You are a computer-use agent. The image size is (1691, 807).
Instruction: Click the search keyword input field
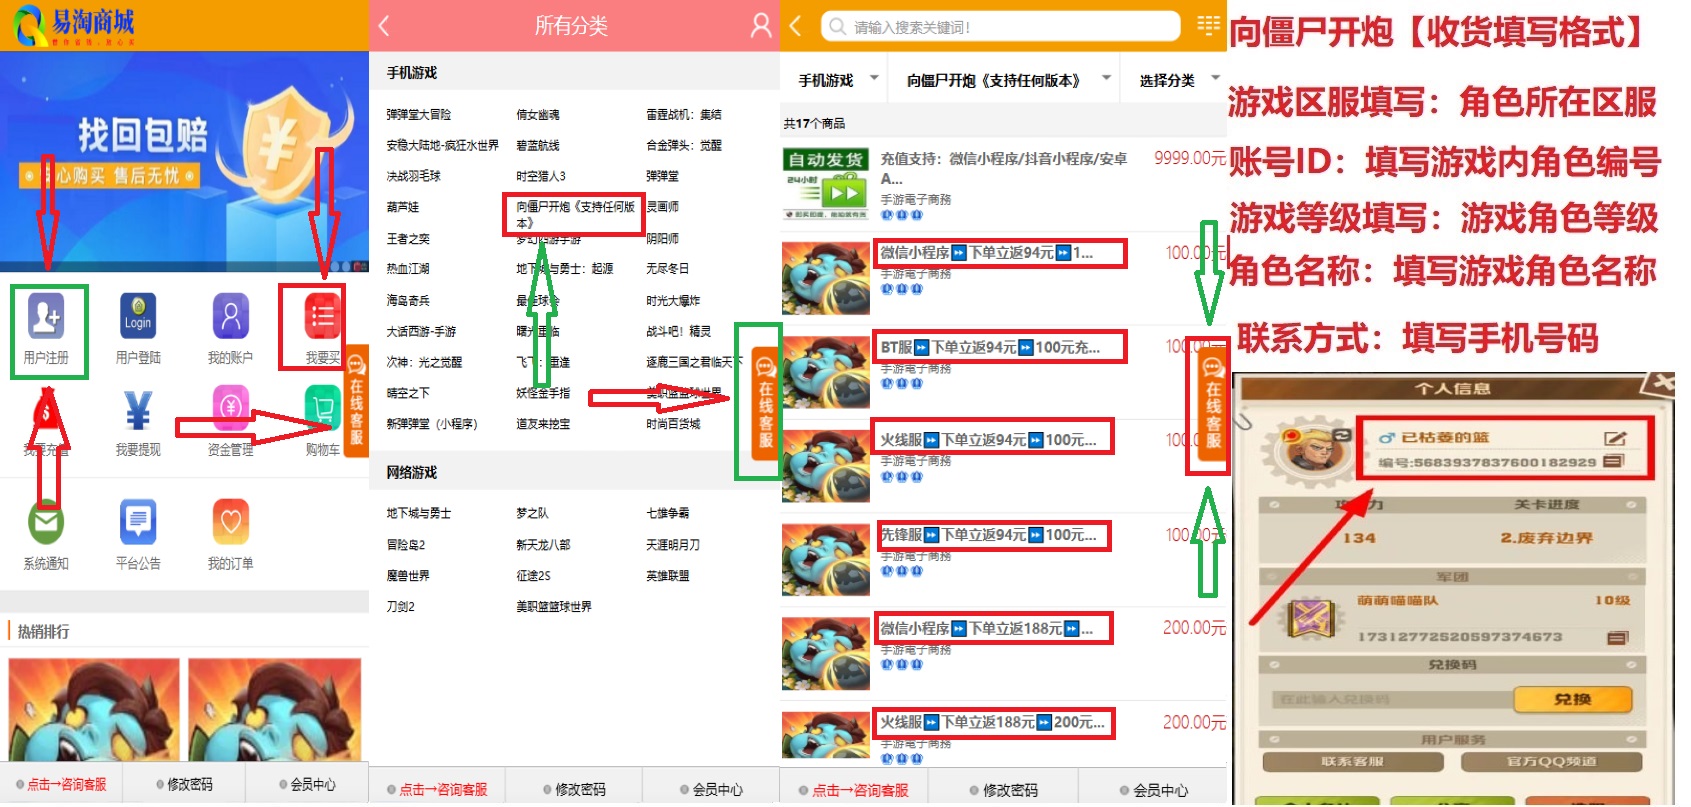click(1000, 27)
